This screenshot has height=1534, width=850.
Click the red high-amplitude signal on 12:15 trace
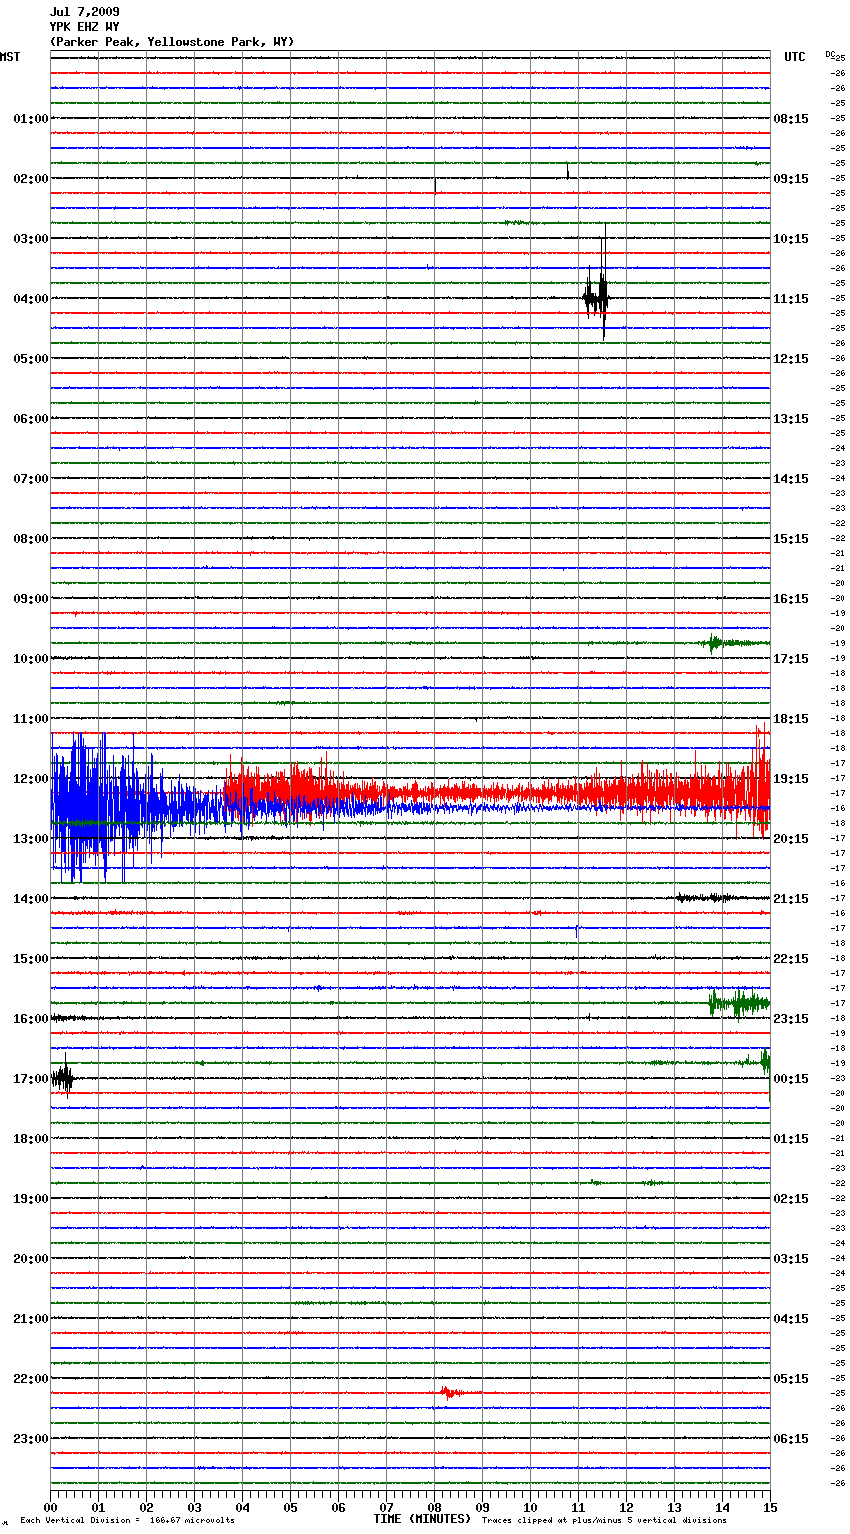(497, 791)
